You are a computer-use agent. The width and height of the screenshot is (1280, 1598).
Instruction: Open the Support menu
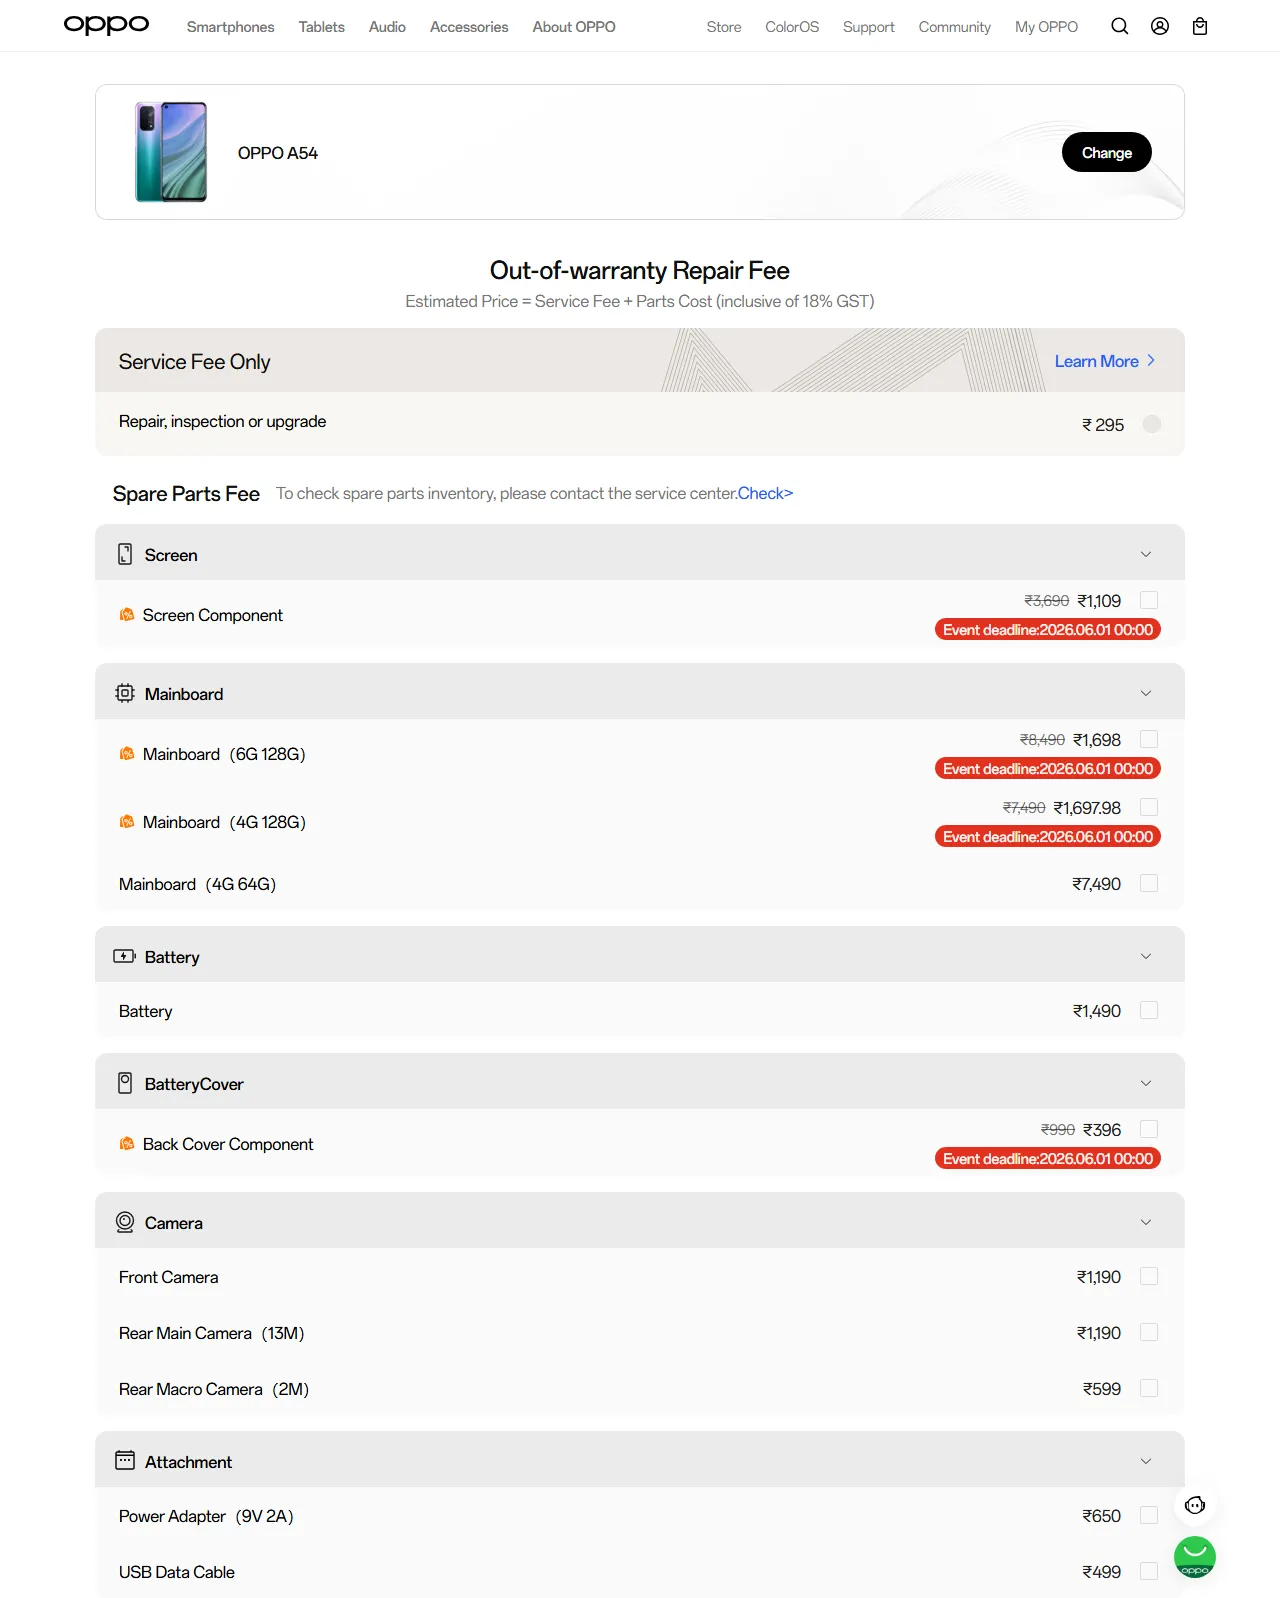(869, 27)
